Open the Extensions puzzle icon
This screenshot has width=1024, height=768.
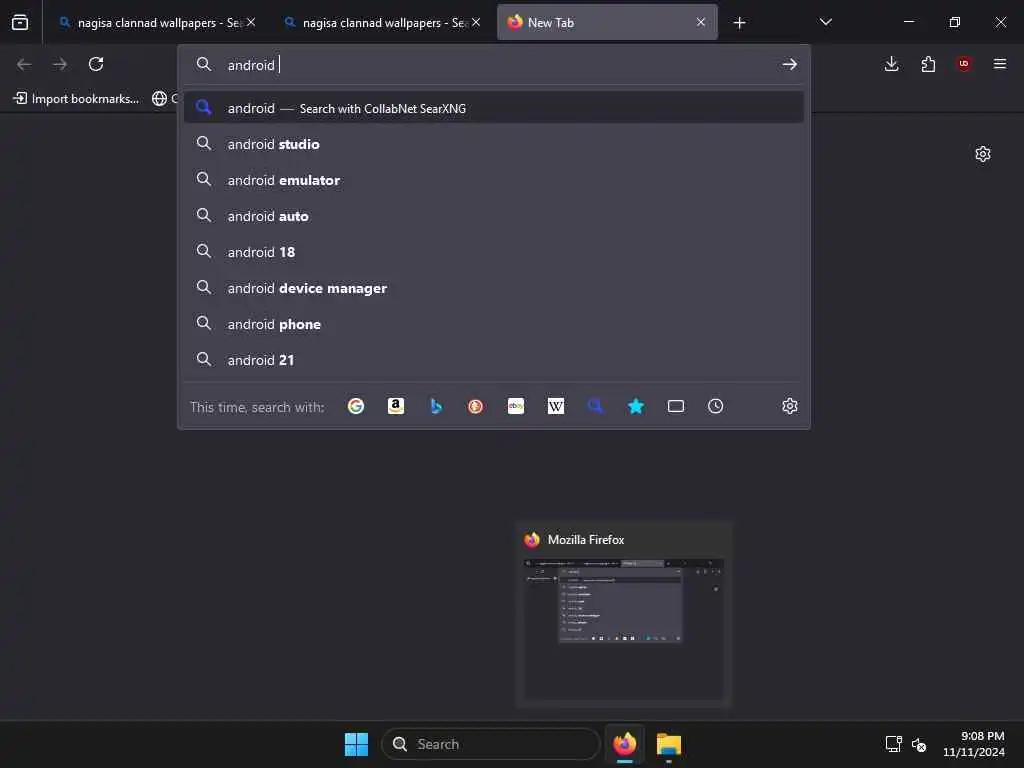[928, 64]
